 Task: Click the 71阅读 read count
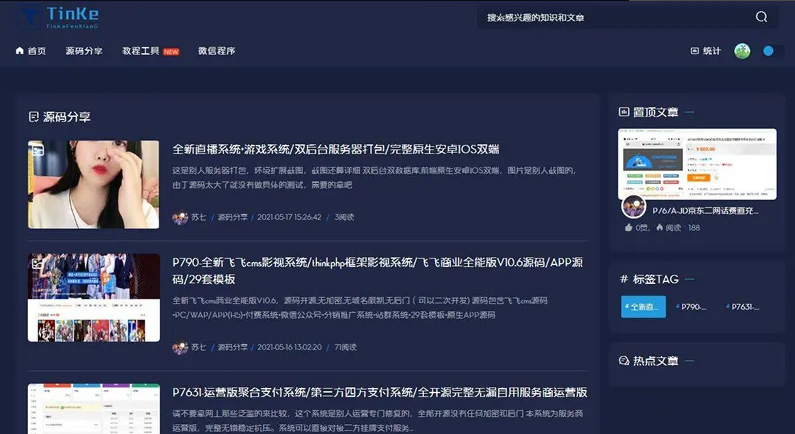coord(345,347)
